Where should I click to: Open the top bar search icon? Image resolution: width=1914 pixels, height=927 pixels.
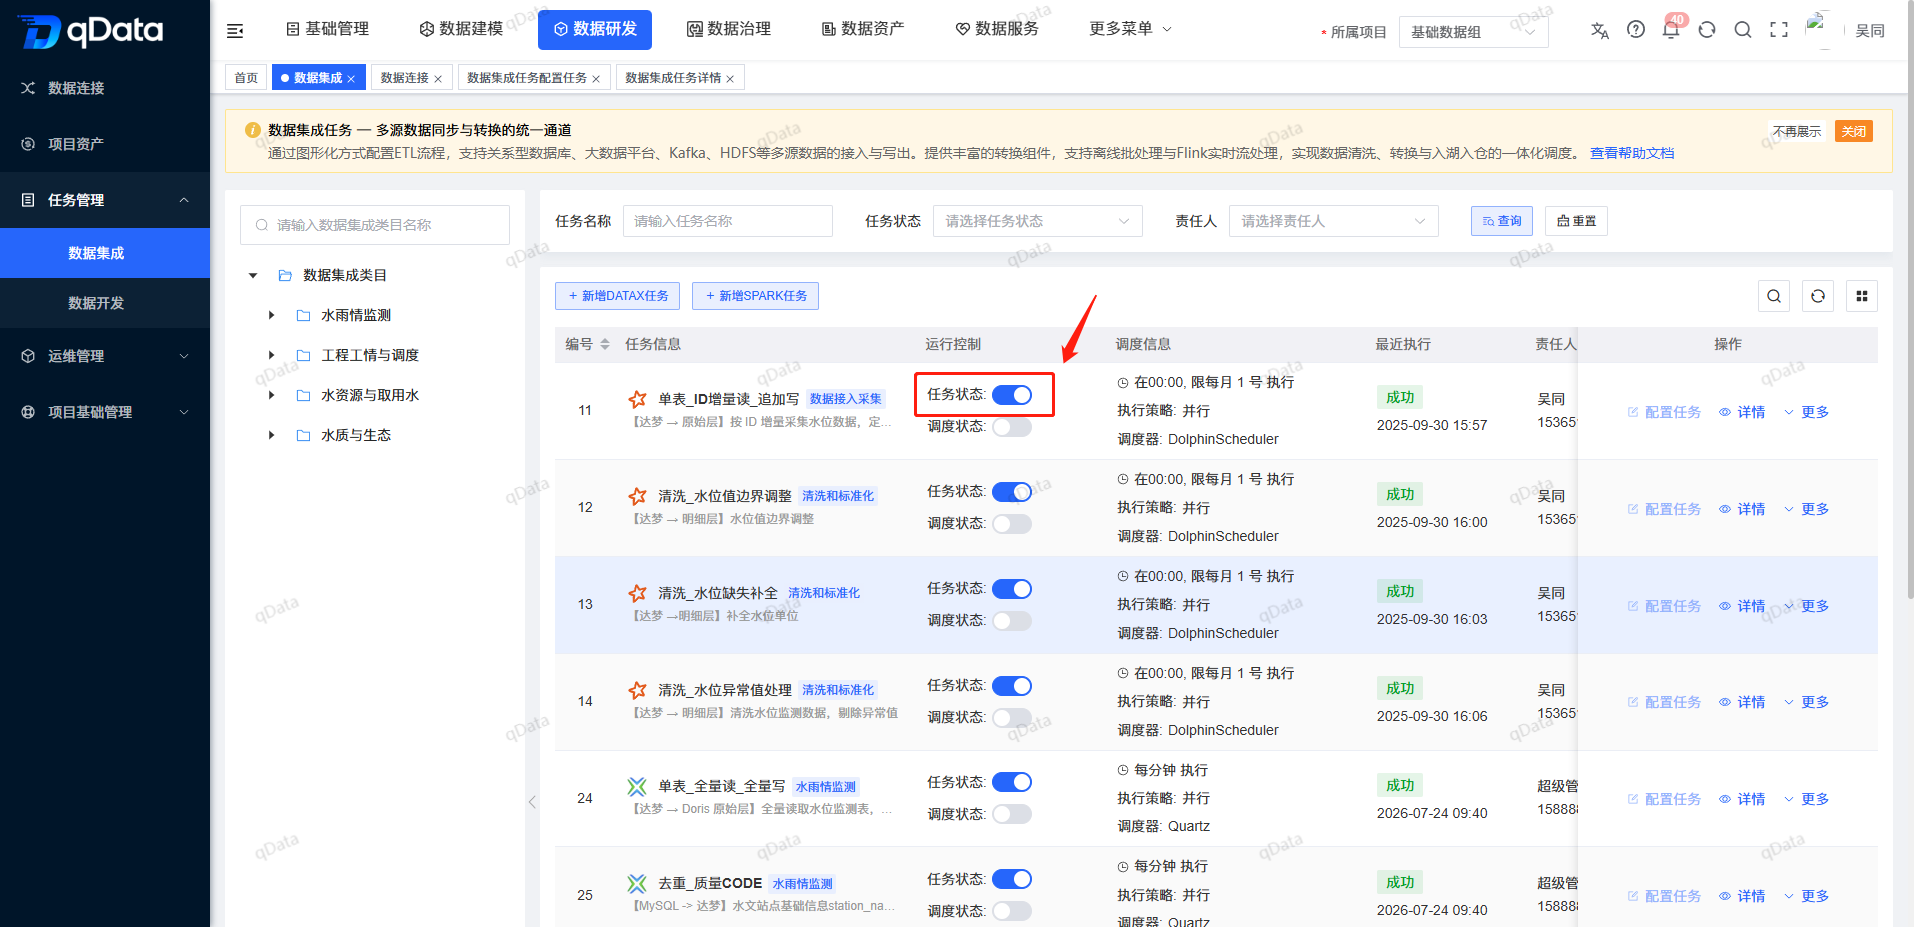[x=1743, y=30]
